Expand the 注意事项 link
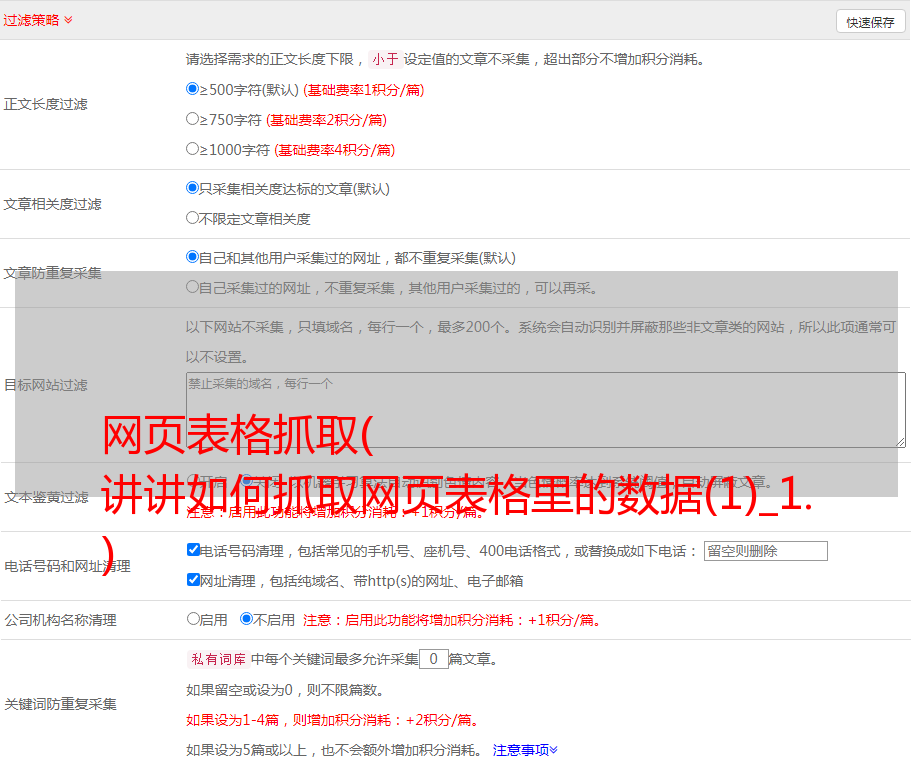The width and height of the screenshot is (912, 768). coord(525,749)
